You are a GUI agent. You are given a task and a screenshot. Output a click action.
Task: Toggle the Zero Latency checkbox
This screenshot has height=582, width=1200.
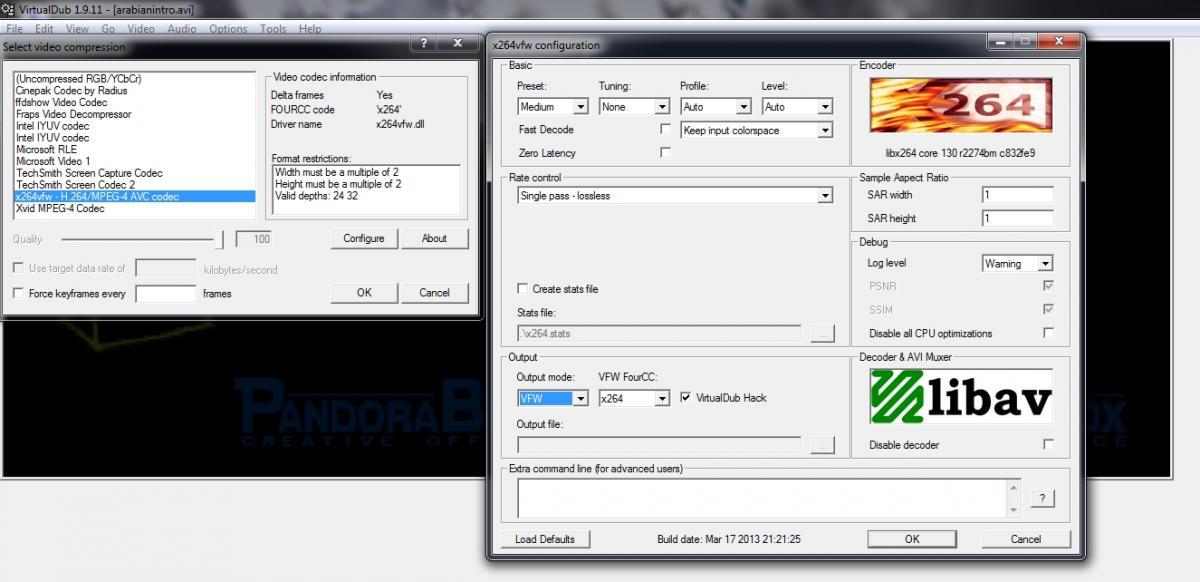point(666,153)
